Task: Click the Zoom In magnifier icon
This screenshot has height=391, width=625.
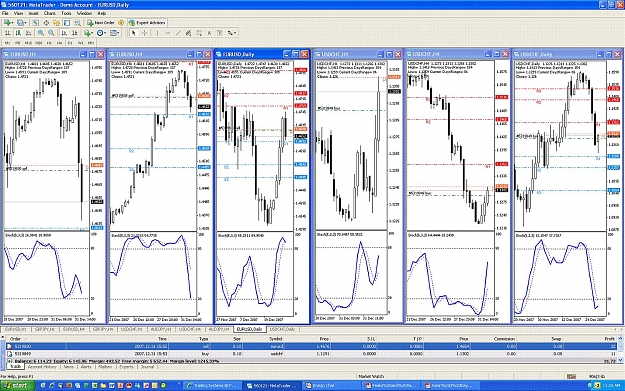Action: click(41, 33)
